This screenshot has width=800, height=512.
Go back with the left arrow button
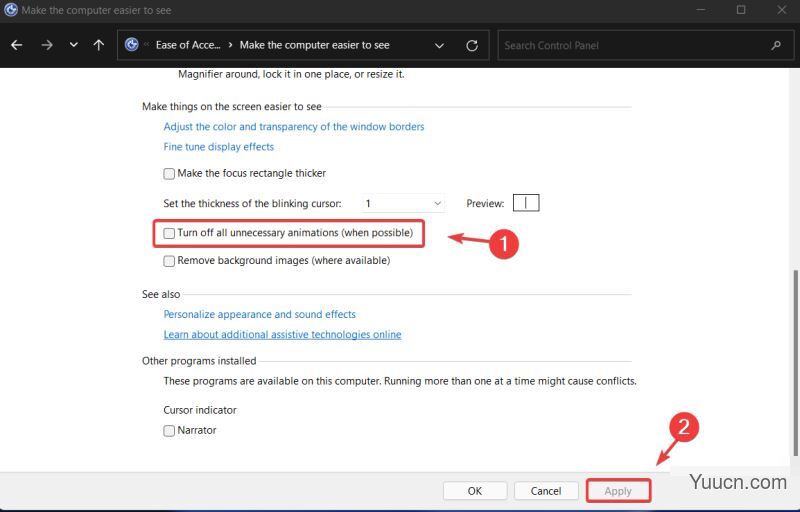click(x=17, y=45)
